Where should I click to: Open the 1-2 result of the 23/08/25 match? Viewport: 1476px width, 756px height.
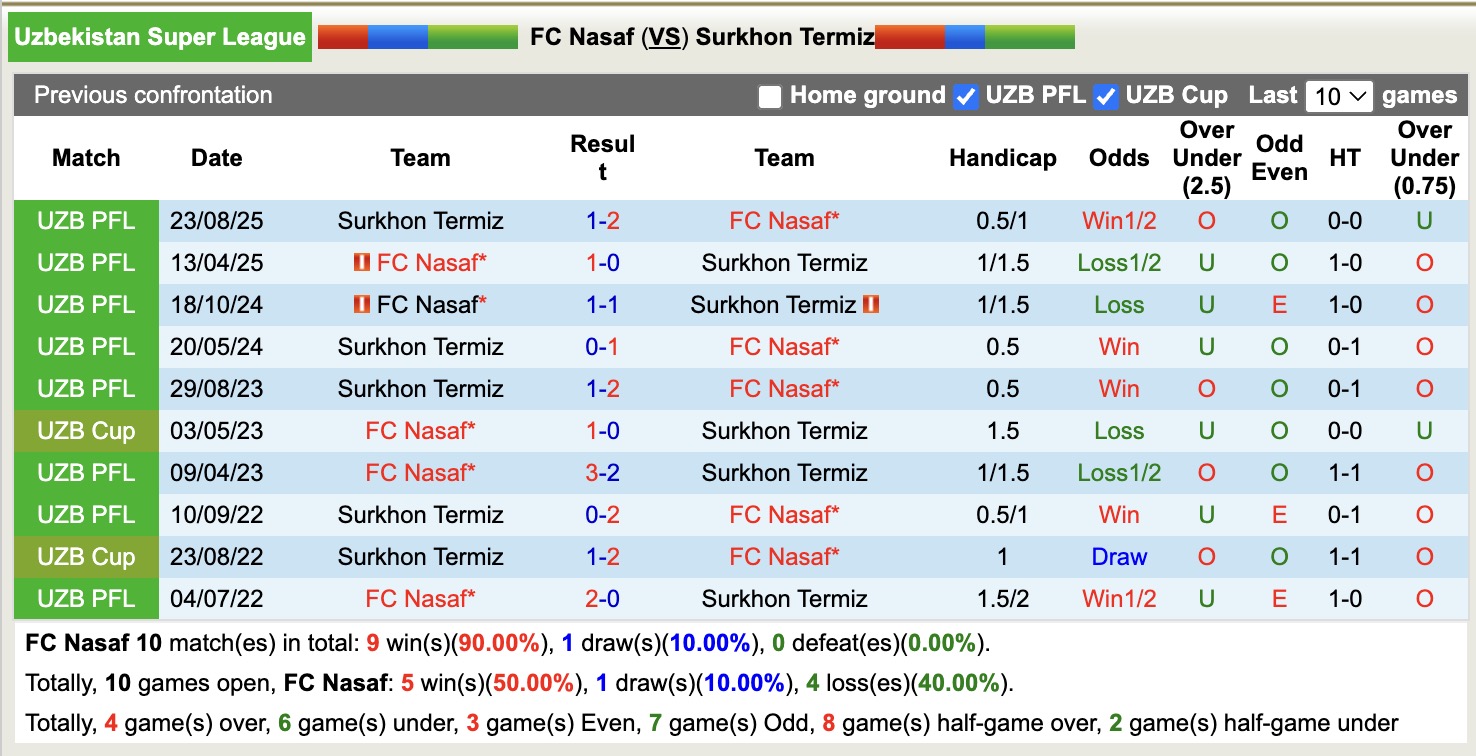[x=602, y=221]
